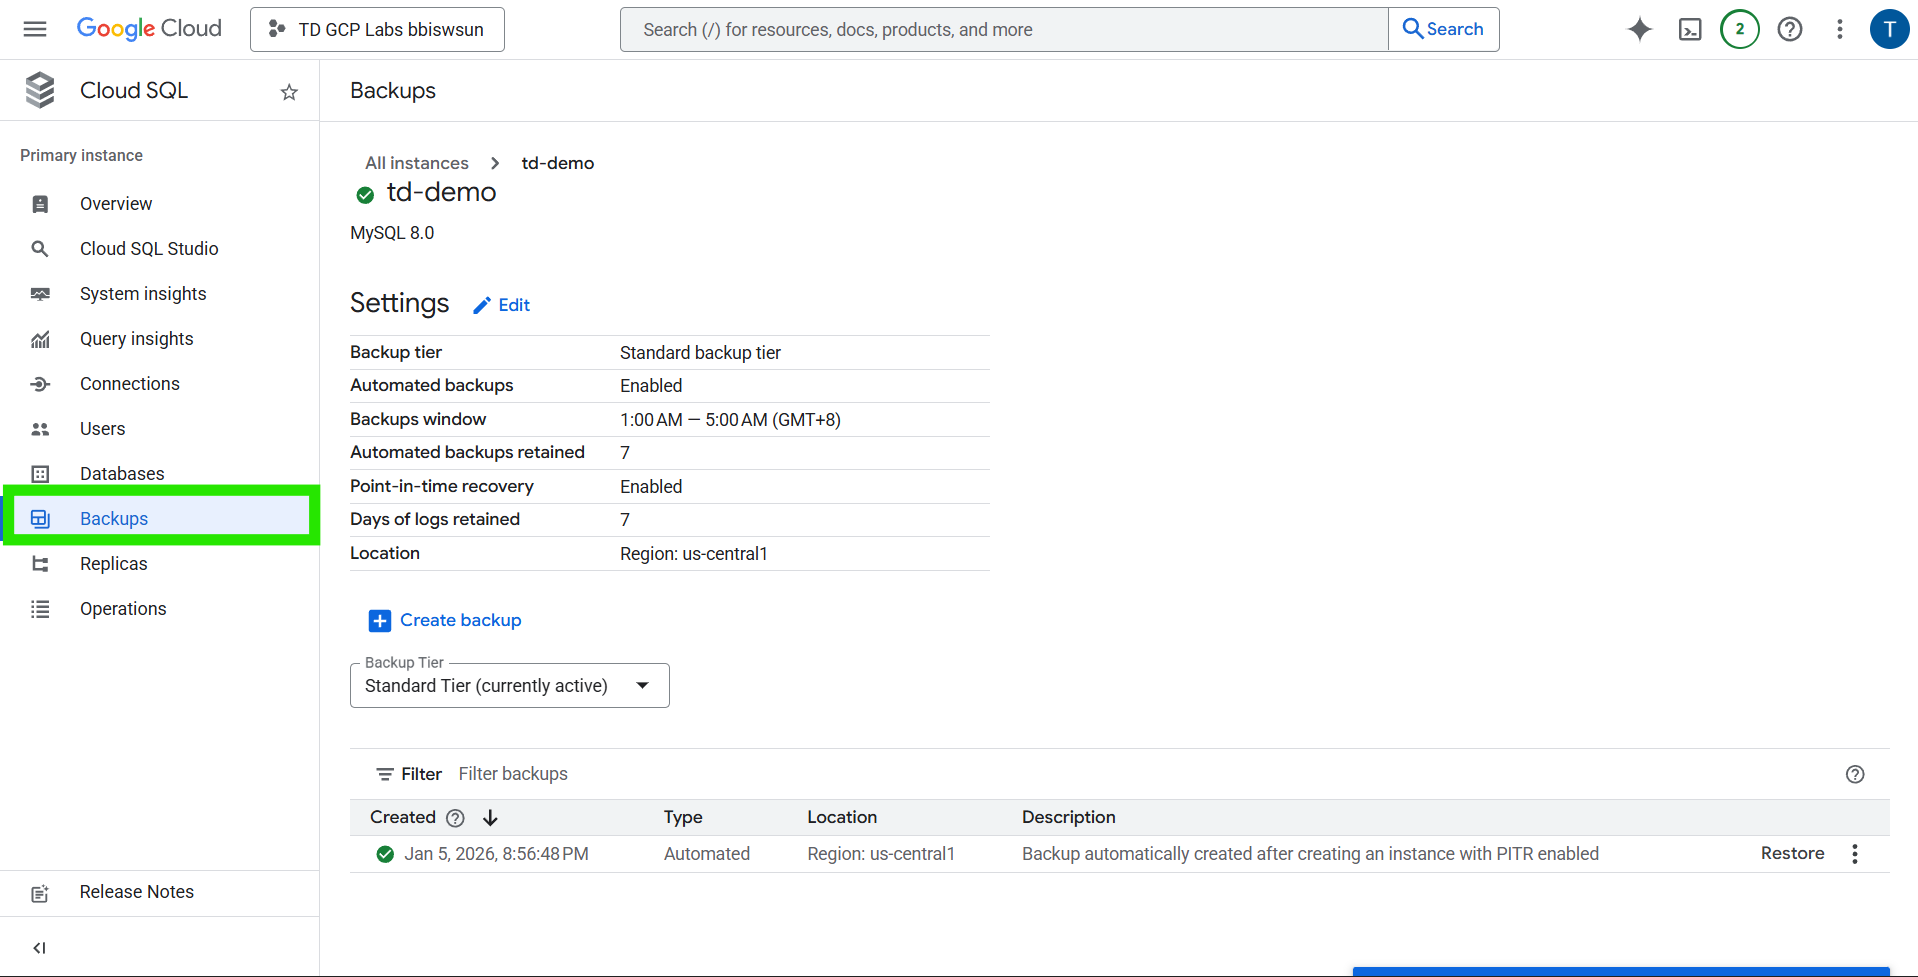The width and height of the screenshot is (1918, 977).
Task: Edit the backup settings
Action: pos(502,305)
